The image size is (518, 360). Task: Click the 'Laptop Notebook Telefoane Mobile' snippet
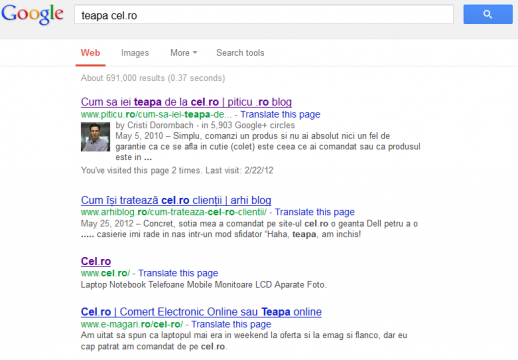(204, 285)
